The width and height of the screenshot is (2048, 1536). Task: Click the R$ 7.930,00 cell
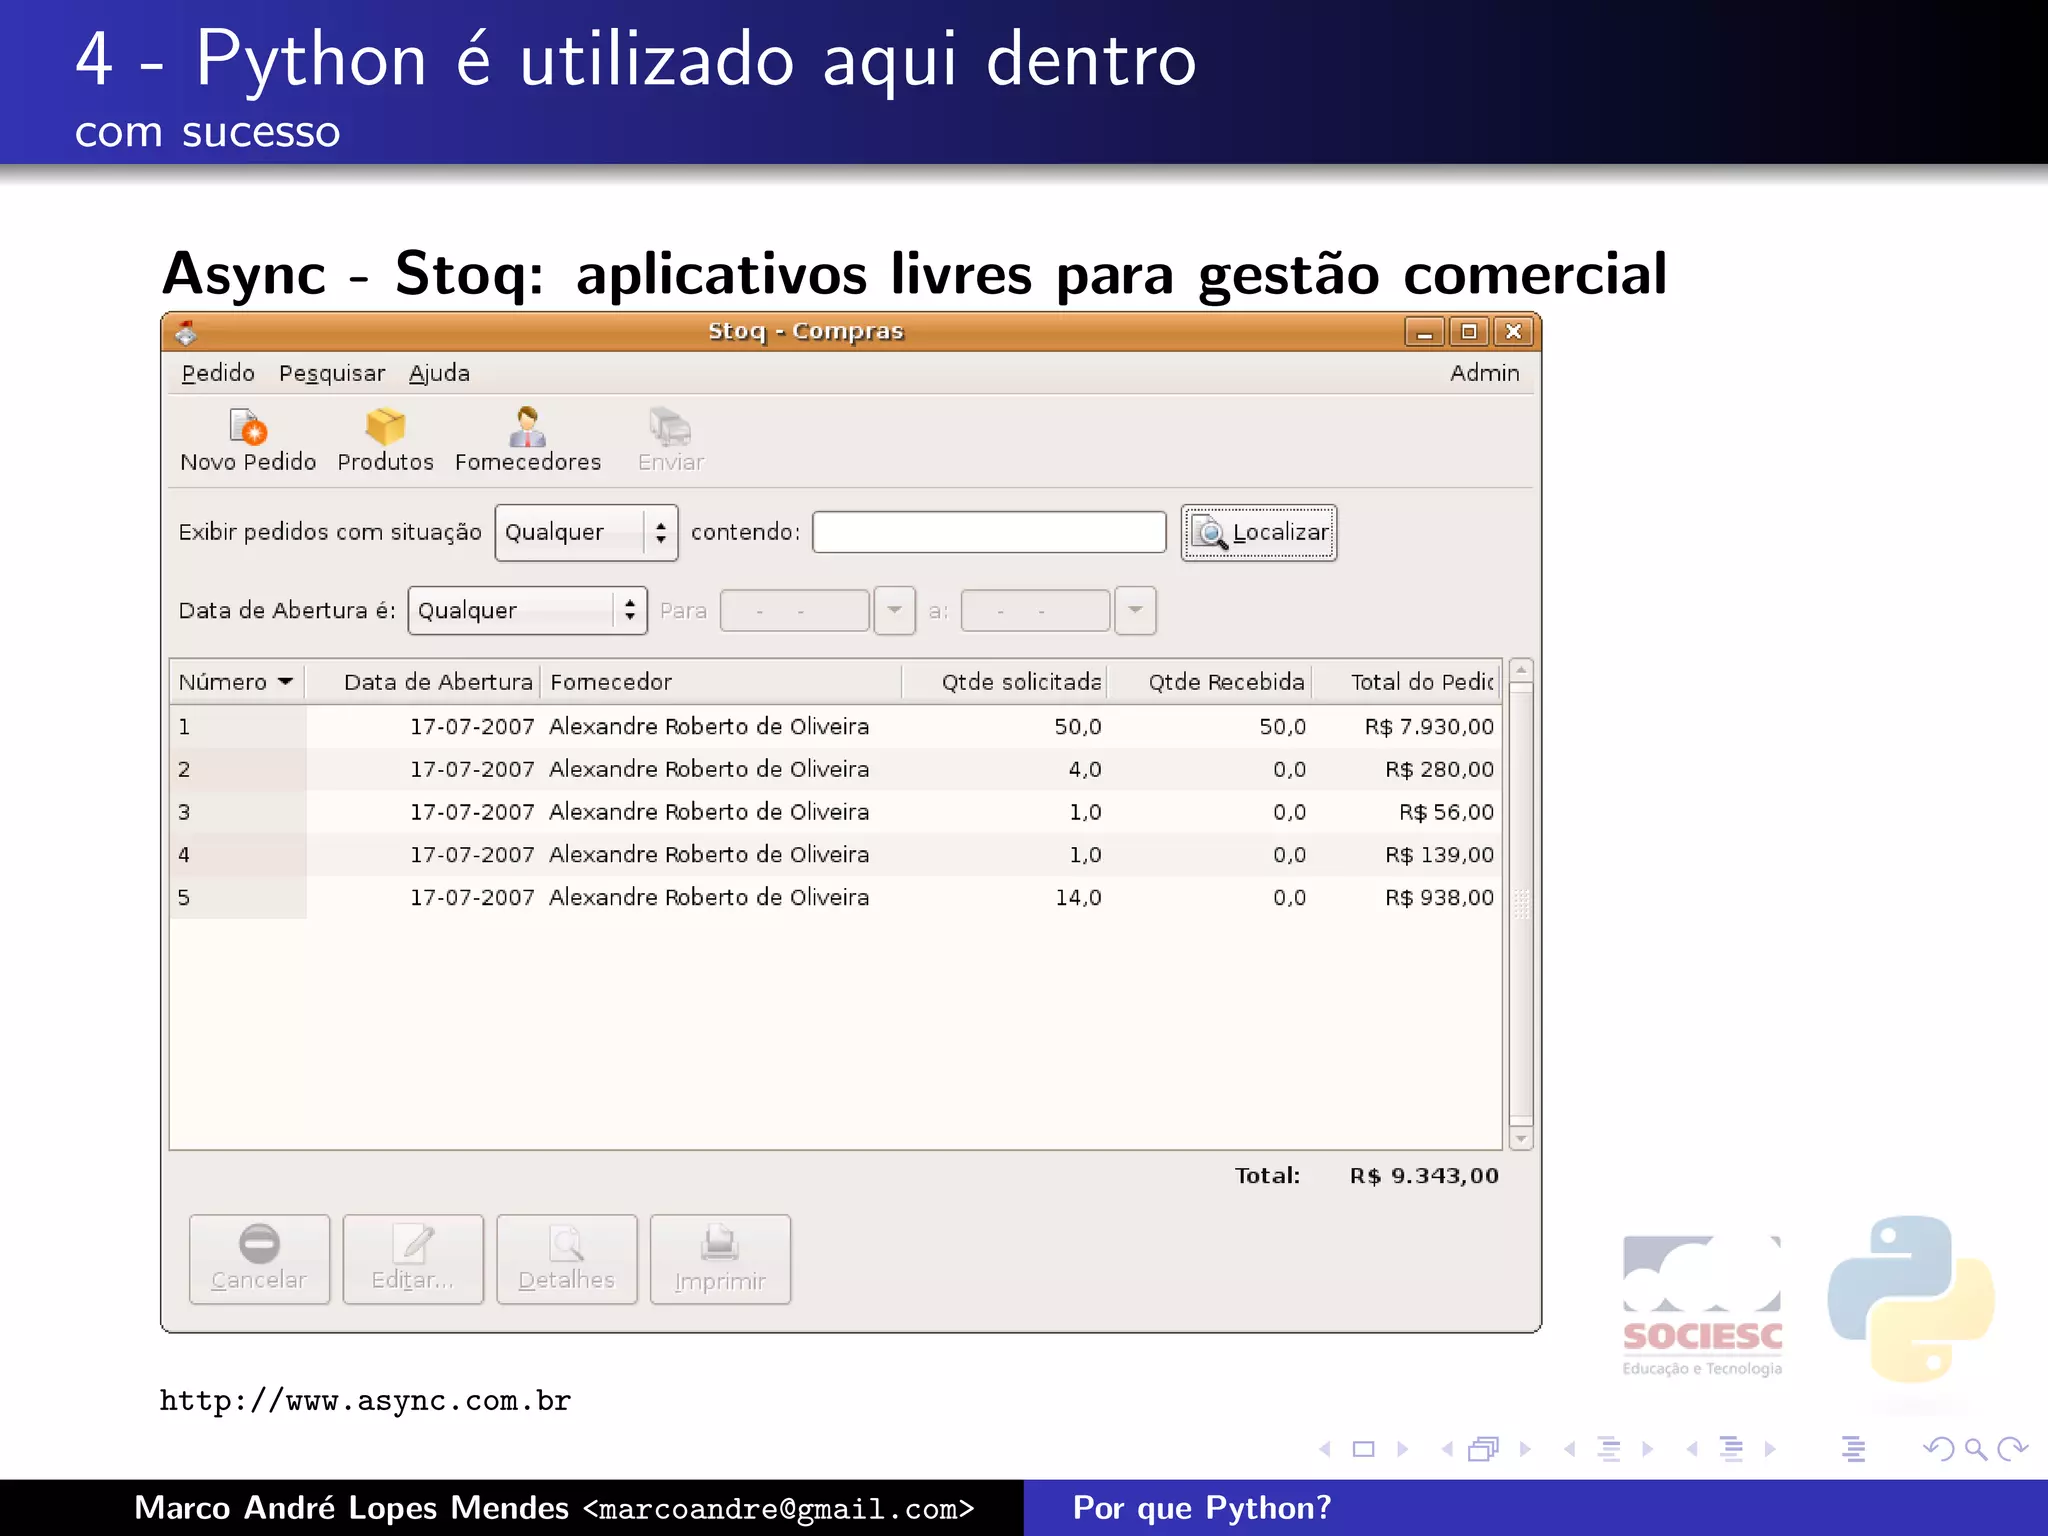click(1429, 727)
